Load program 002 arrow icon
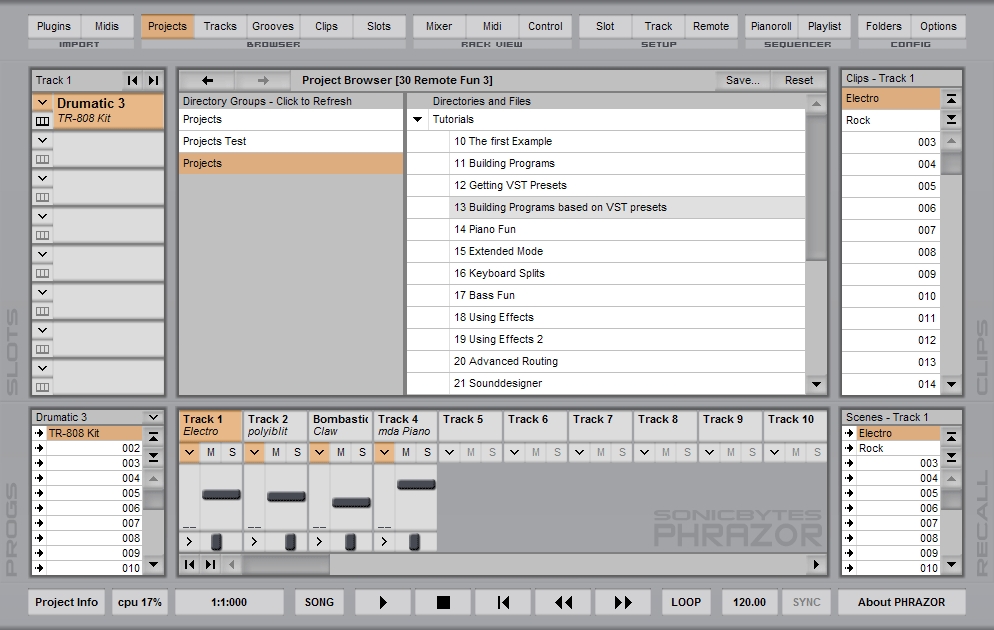The width and height of the screenshot is (994, 630). coord(39,448)
